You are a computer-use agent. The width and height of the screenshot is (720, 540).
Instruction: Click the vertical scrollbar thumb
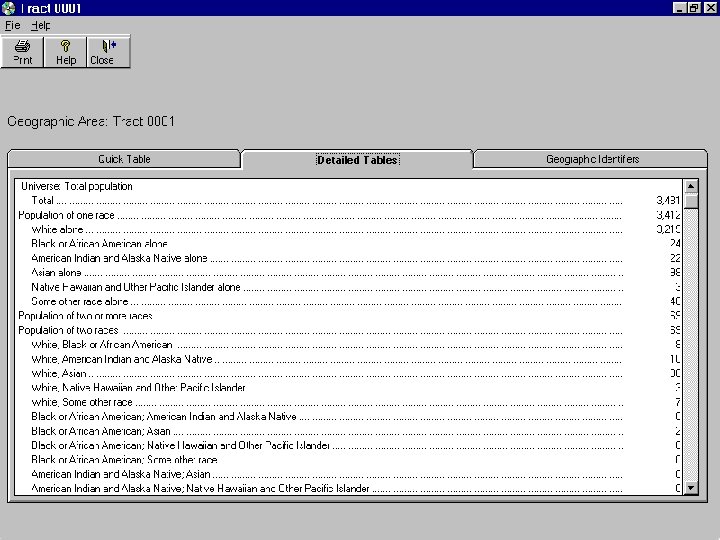691,201
